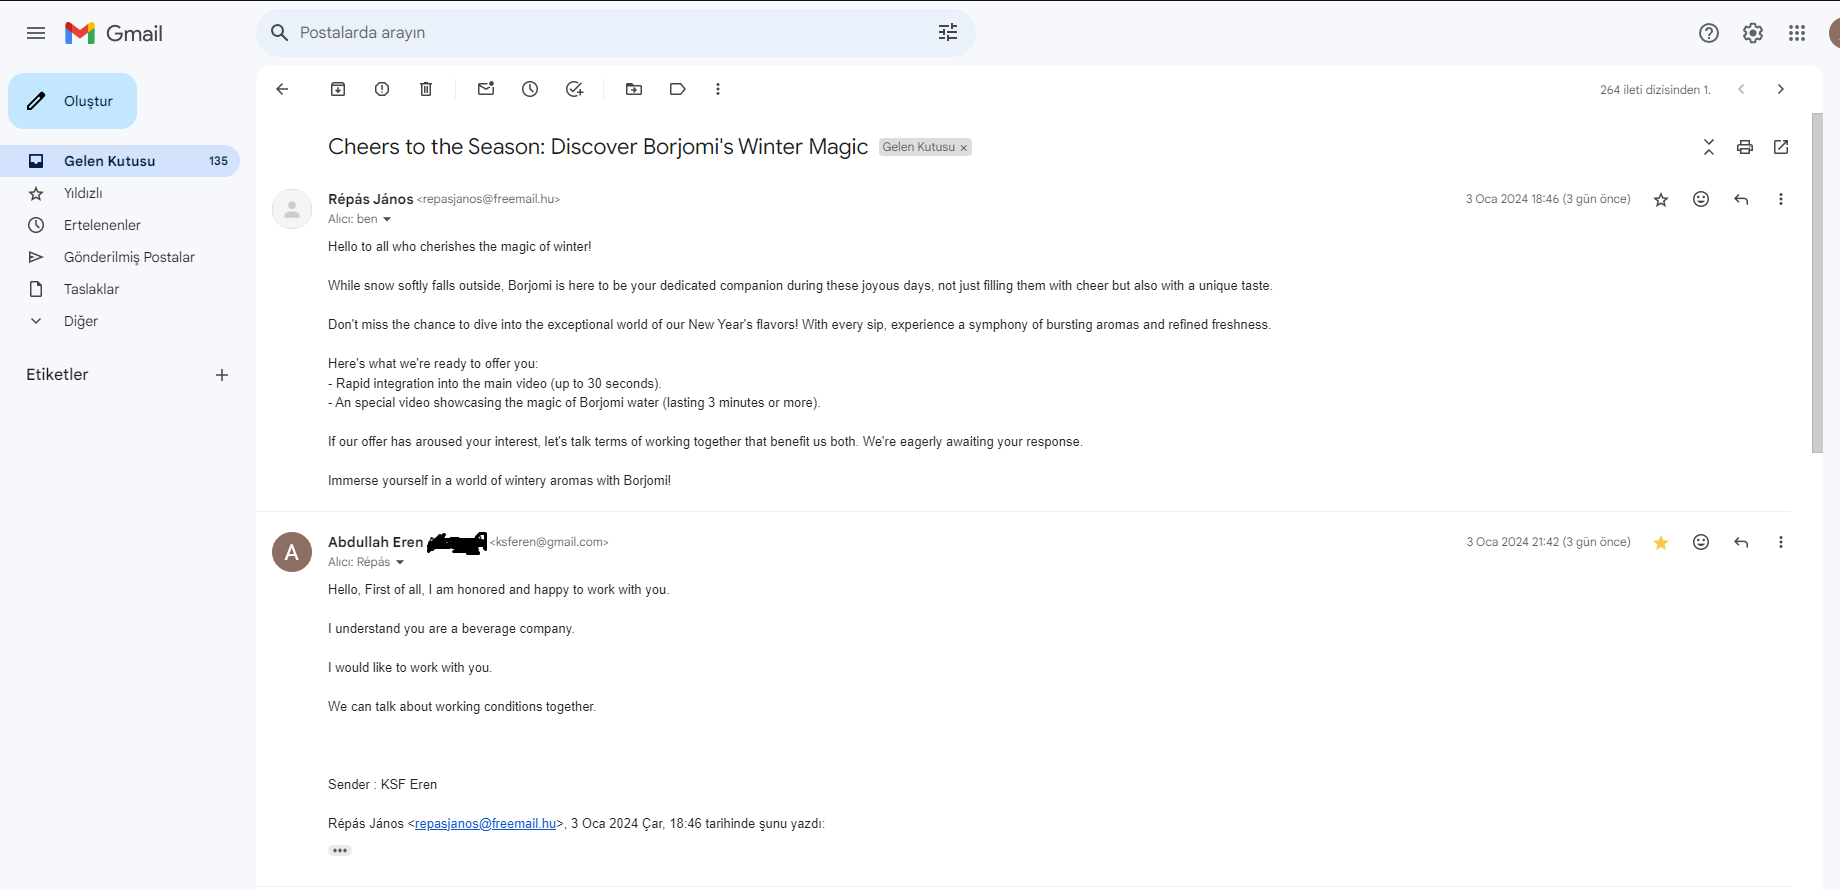Collapse all messages in the thread
Viewport: 1840px width, 890px height.
pyautogui.click(x=1709, y=147)
